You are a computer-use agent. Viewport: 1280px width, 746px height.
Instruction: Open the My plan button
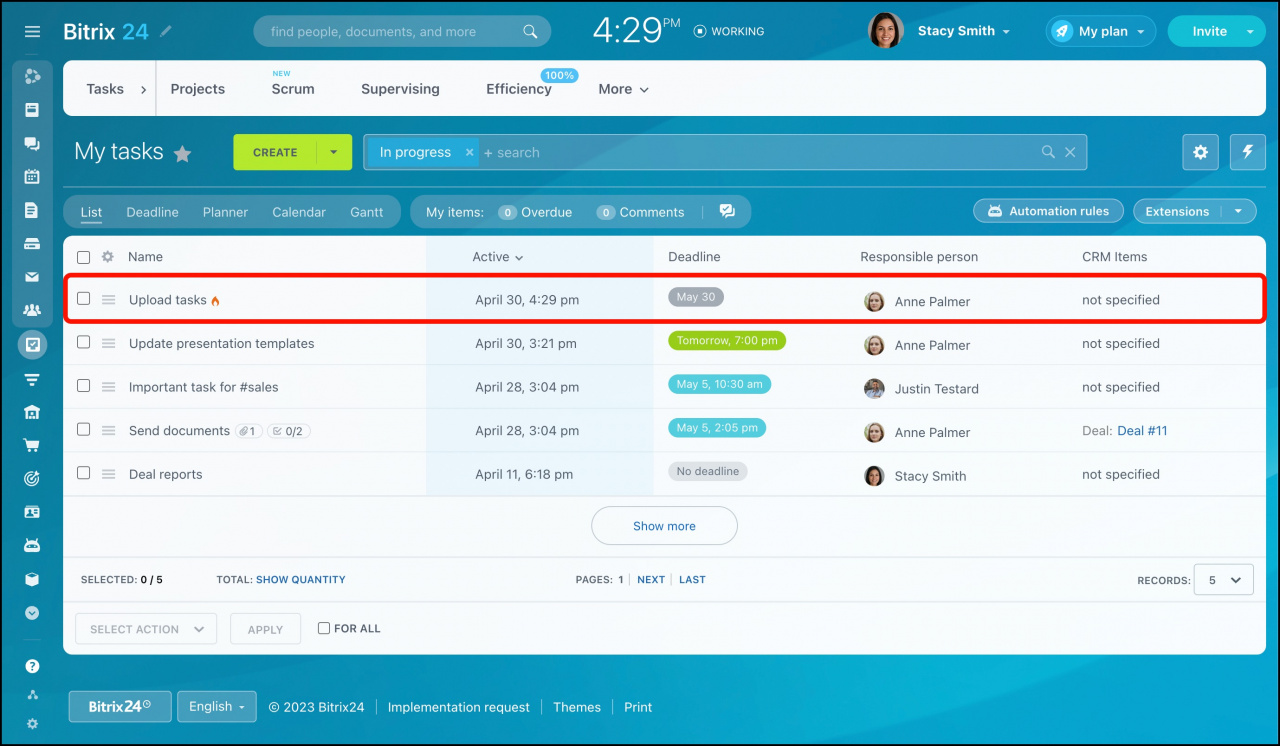coord(1101,31)
